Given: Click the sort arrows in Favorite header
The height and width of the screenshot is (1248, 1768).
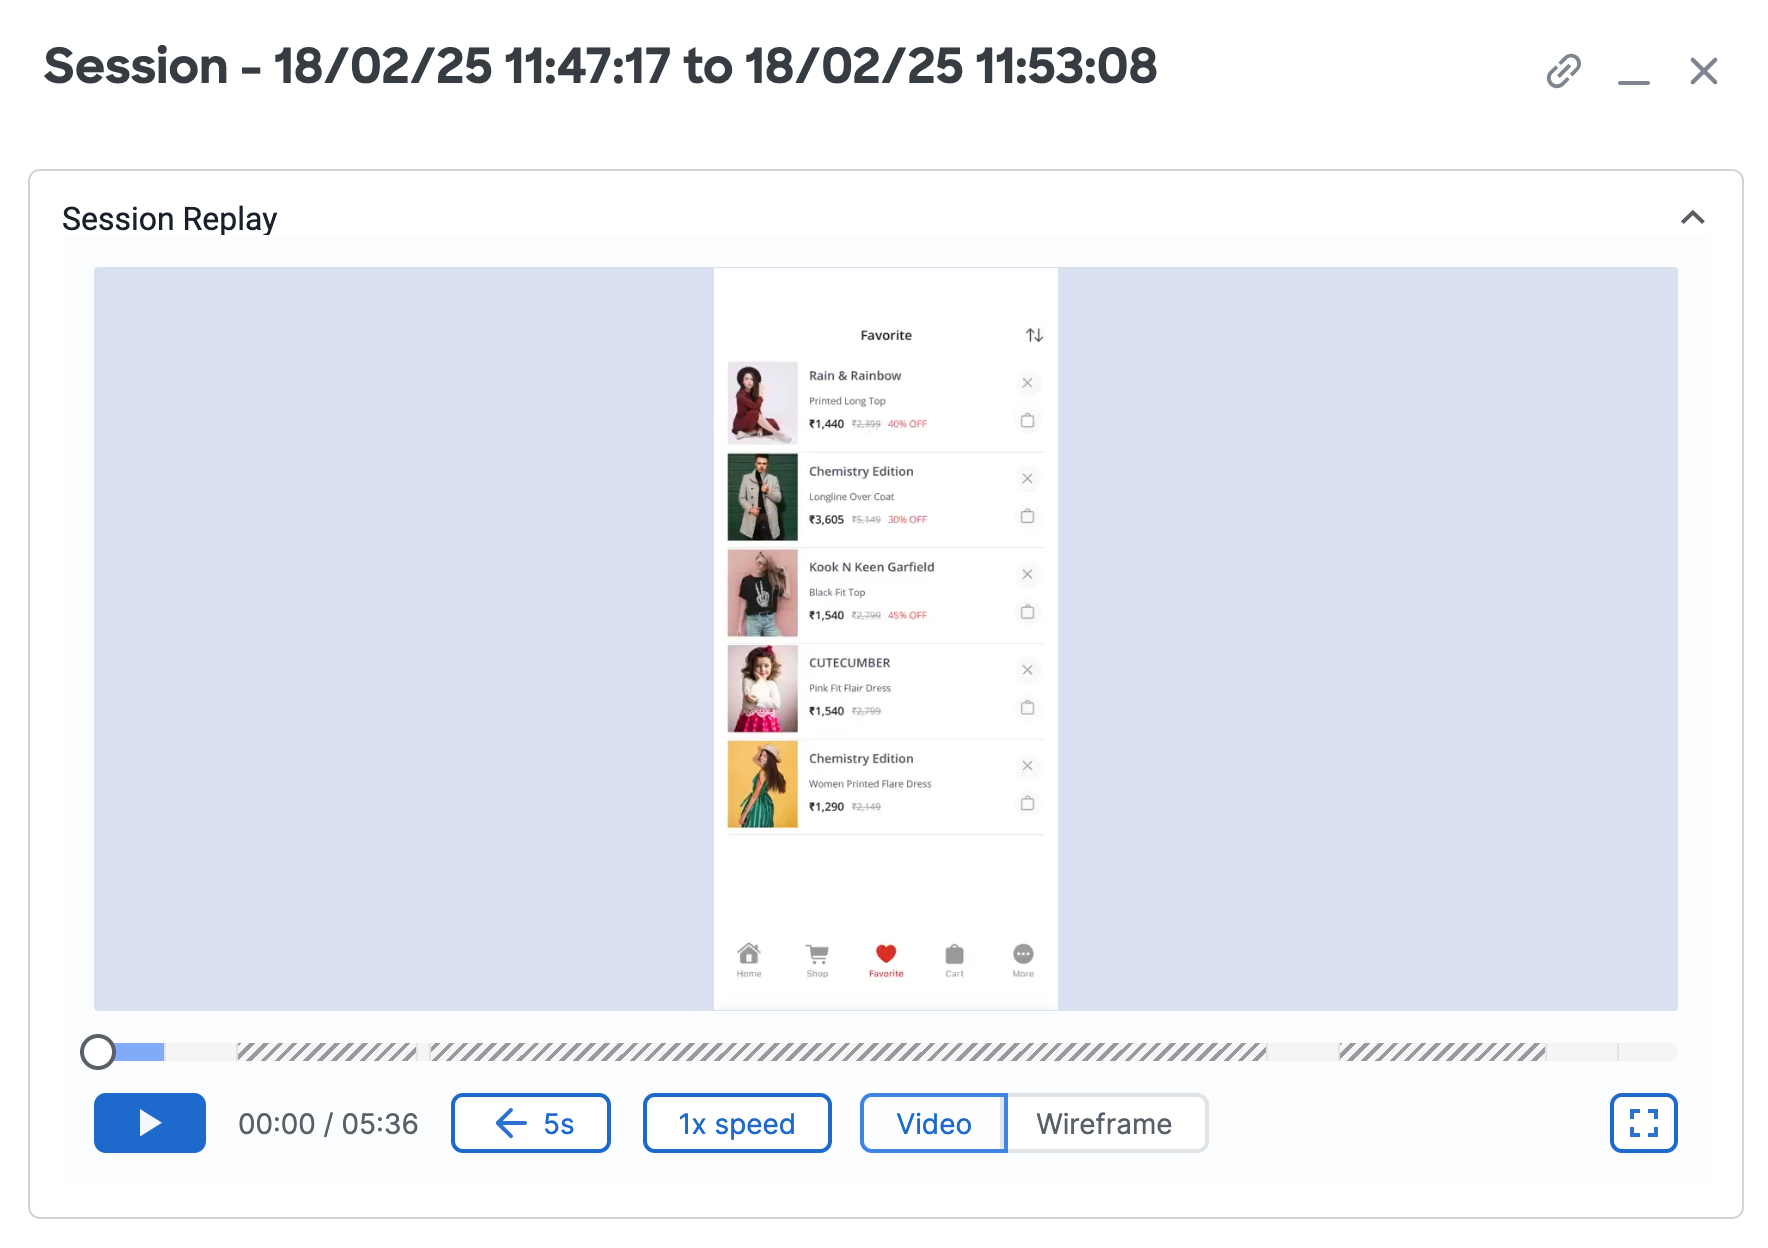Looking at the screenshot, I should coord(1034,335).
